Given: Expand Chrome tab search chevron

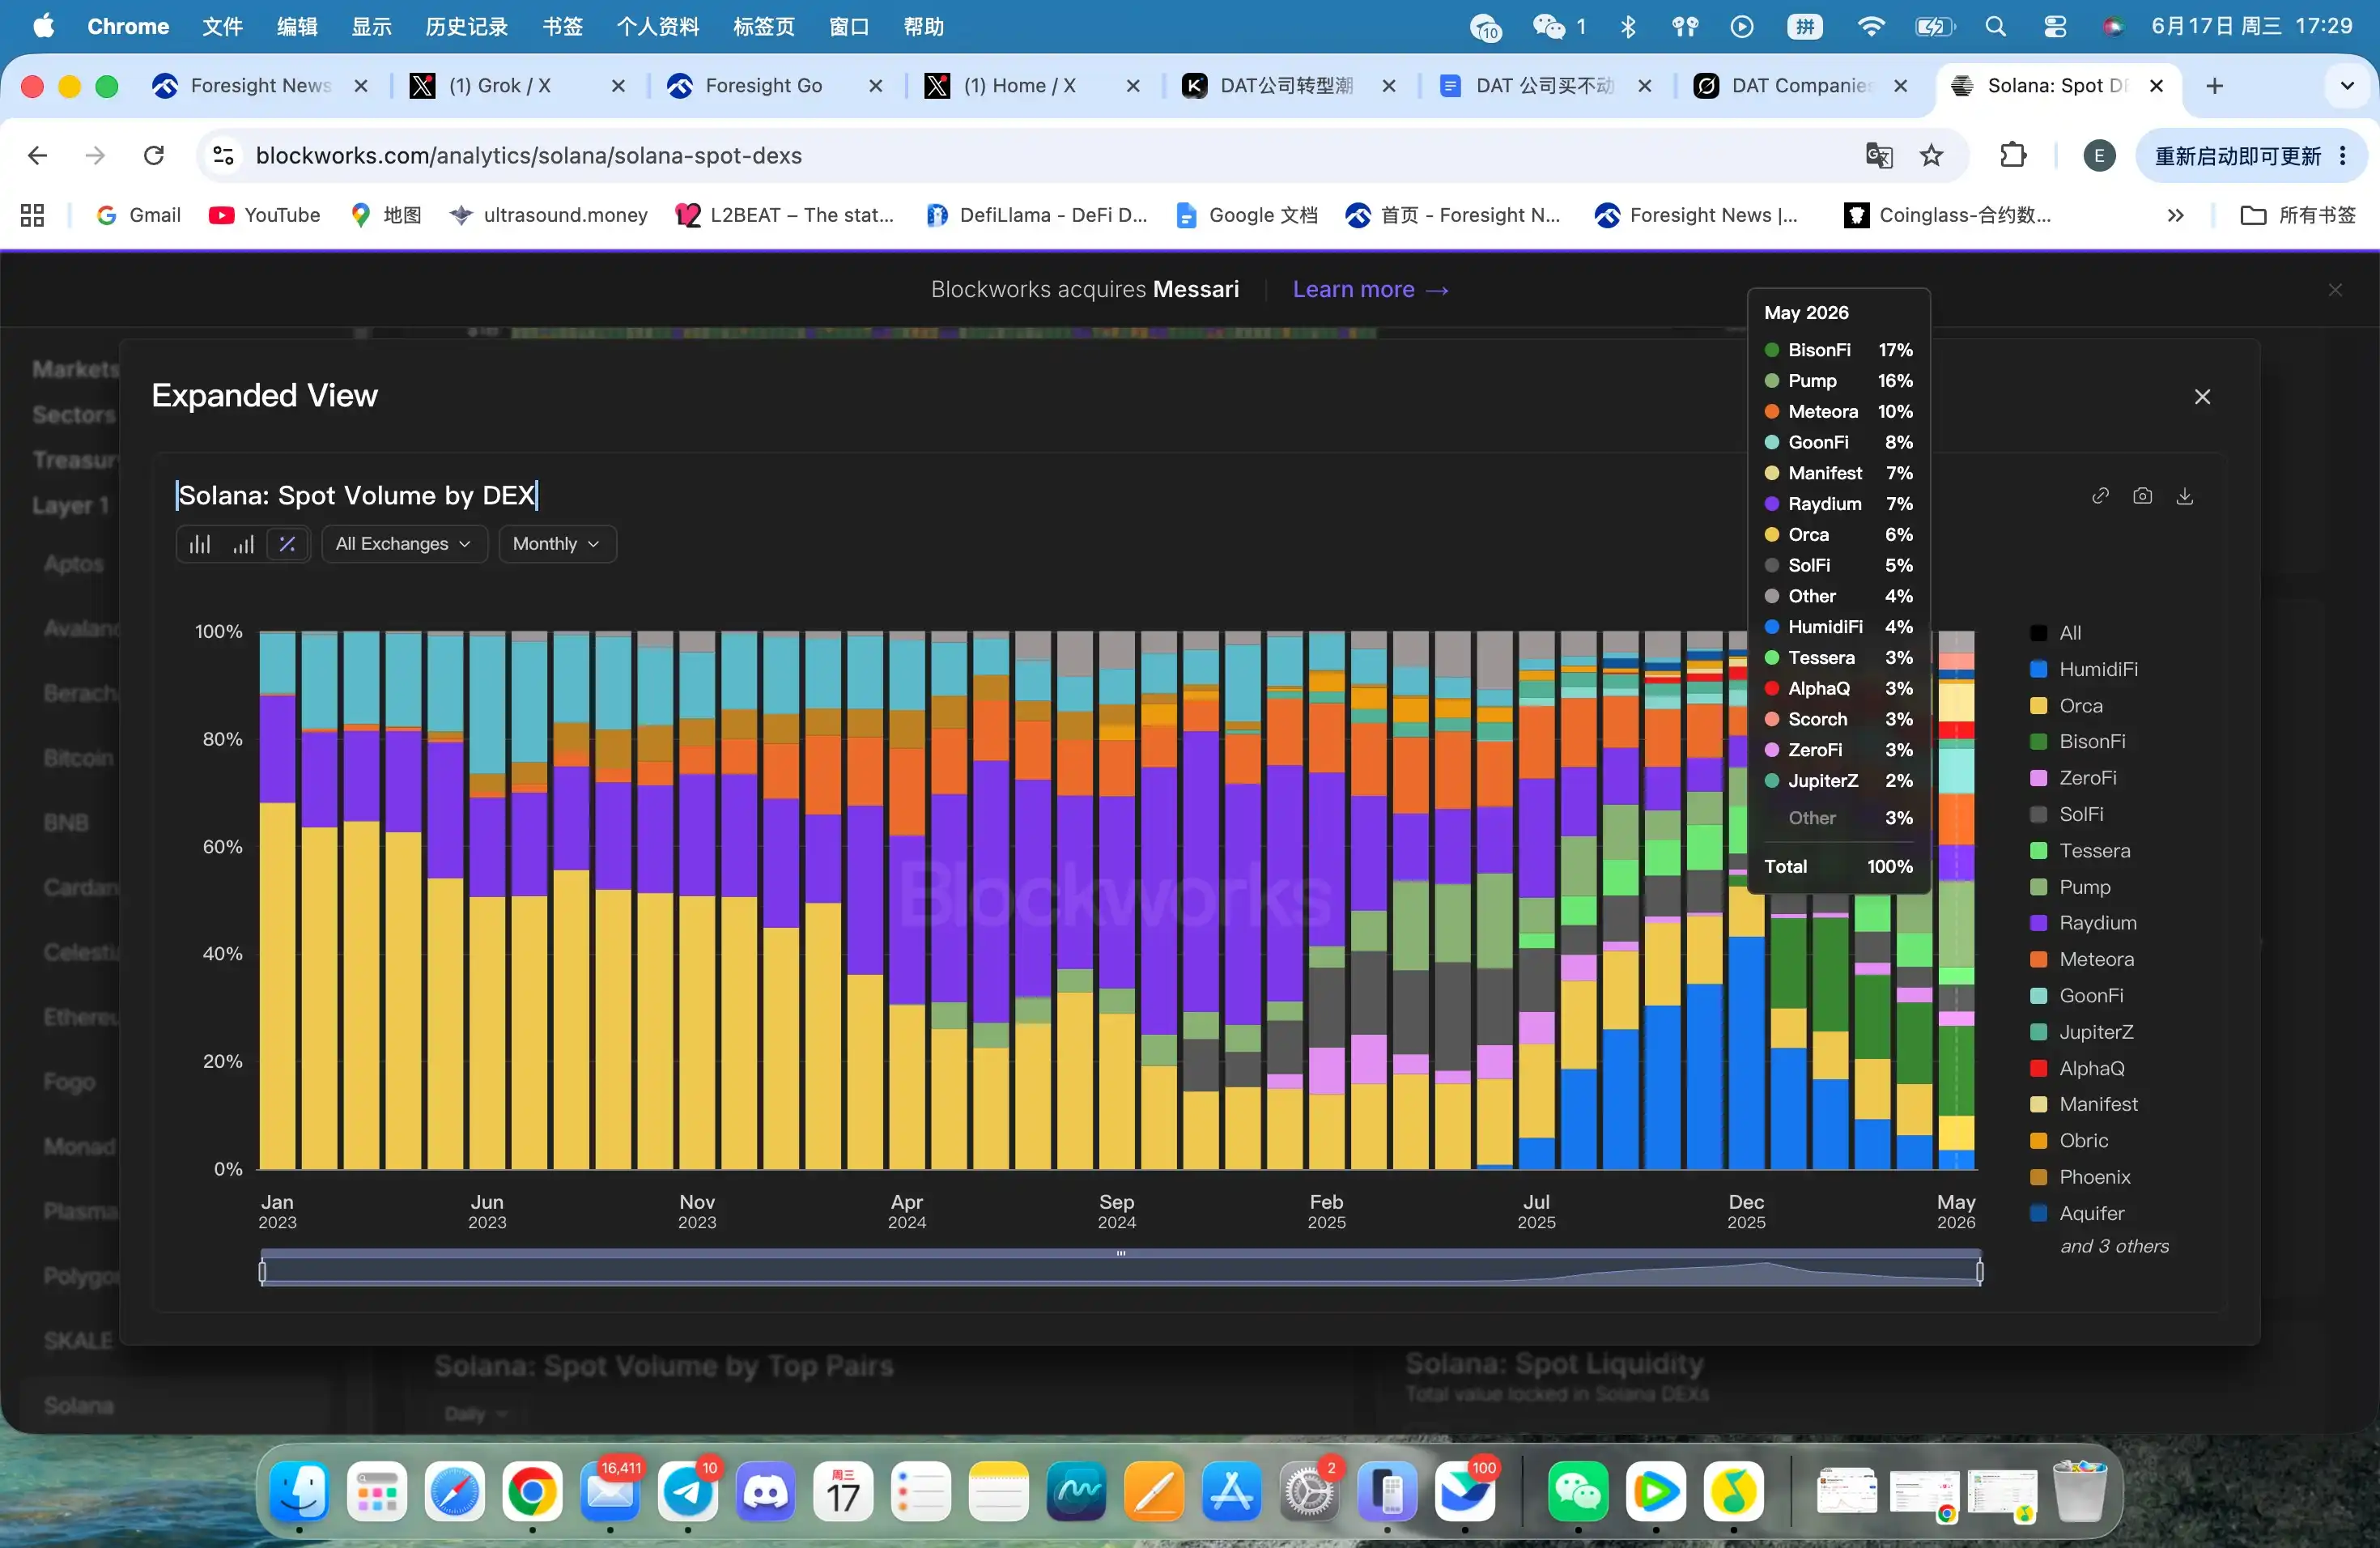Looking at the screenshot, I should click(2347, 86).
